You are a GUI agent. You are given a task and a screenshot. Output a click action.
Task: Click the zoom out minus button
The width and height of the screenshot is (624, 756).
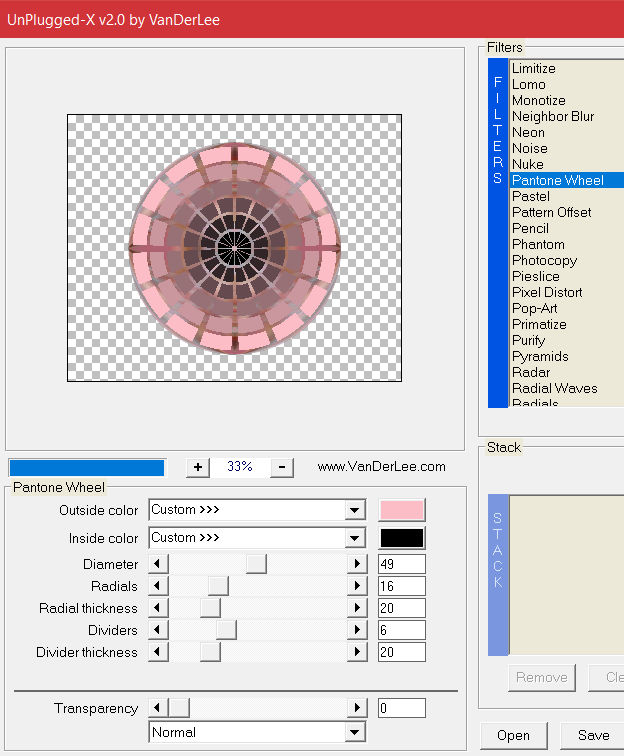click(x=282, y=467)
